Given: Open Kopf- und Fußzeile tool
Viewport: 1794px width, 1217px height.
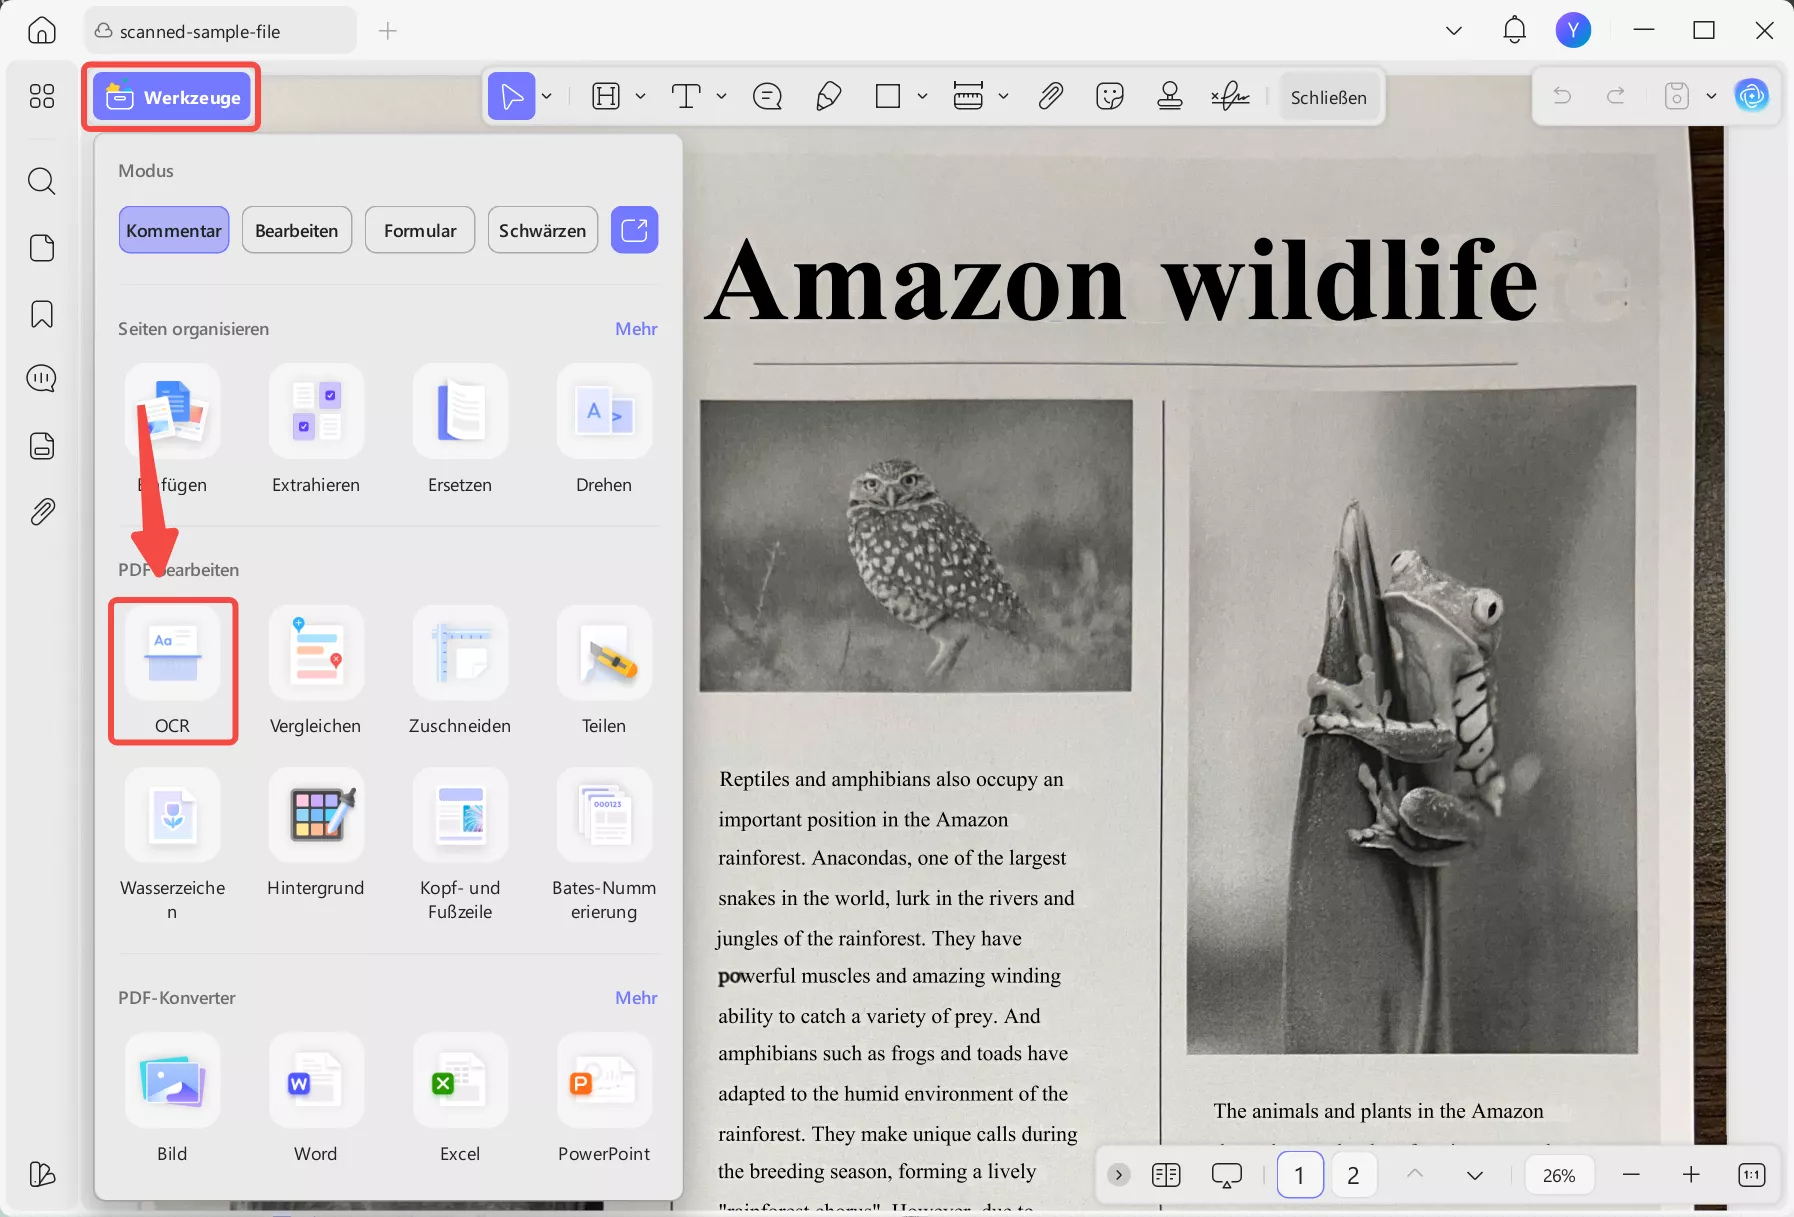Looking at the screenshot, I should coord(460,846).
